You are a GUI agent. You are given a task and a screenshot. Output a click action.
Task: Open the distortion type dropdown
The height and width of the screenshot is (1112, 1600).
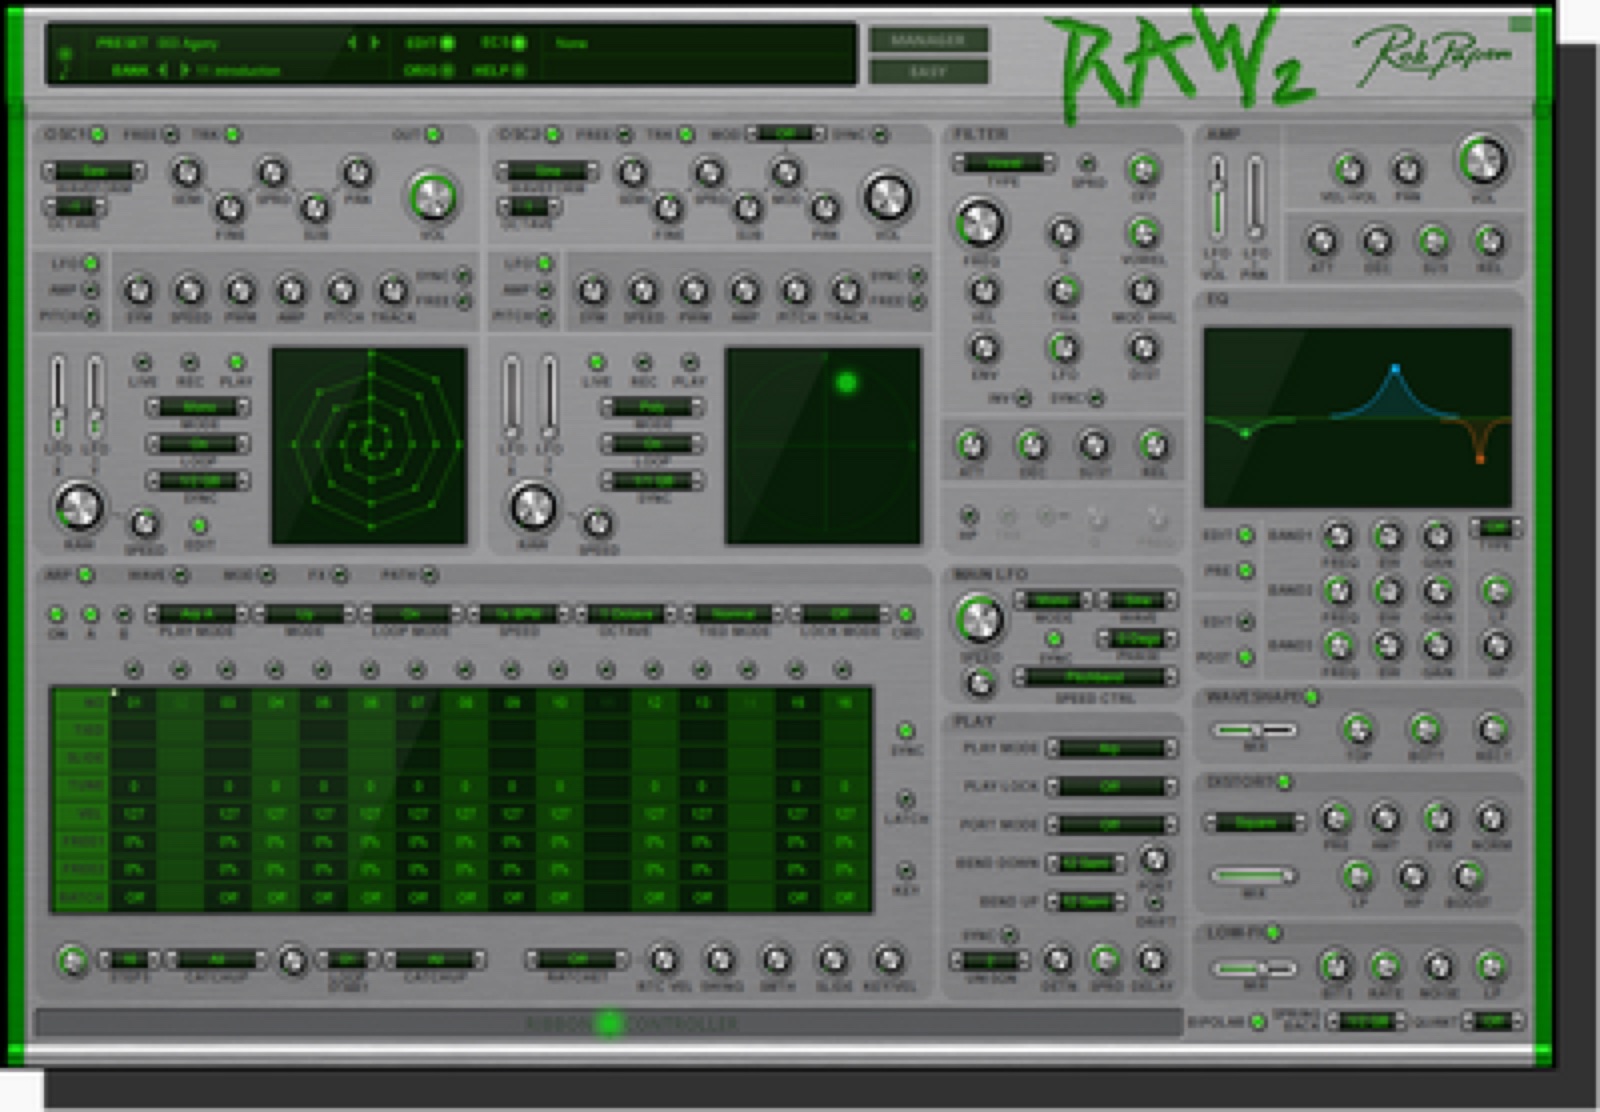point(1256,822)
